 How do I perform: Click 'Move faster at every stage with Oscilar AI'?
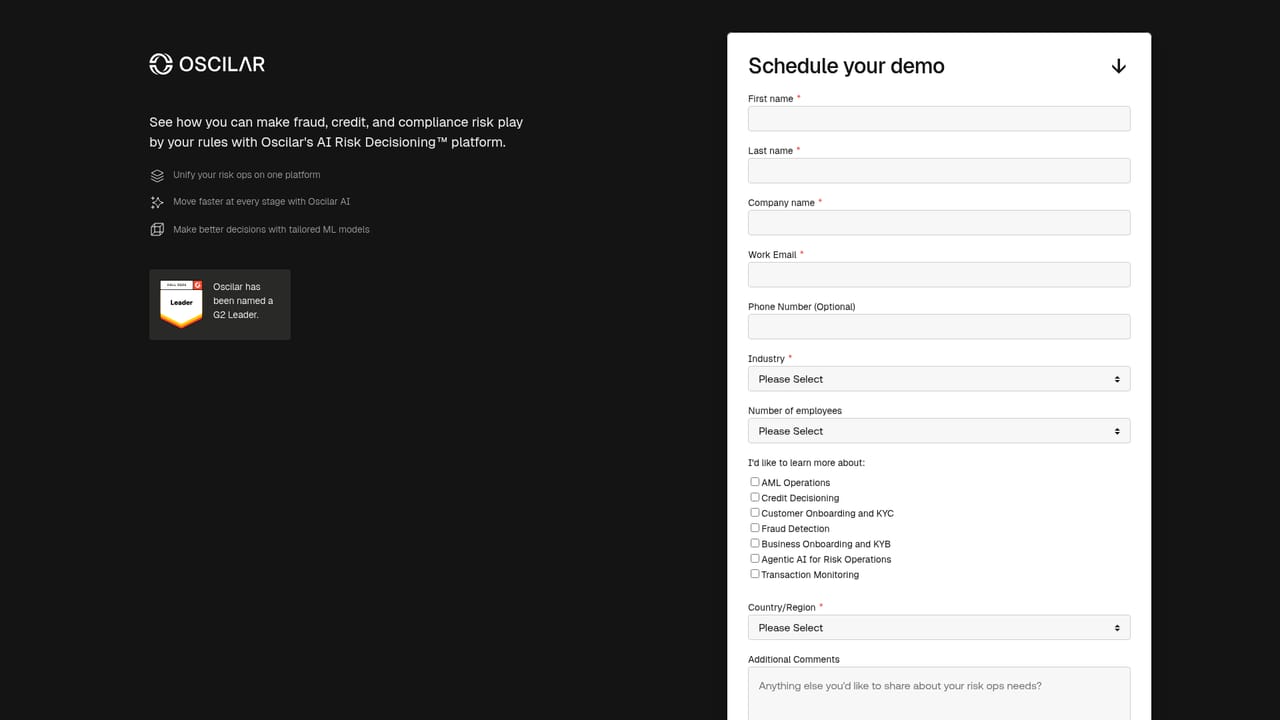click(262, 202)
